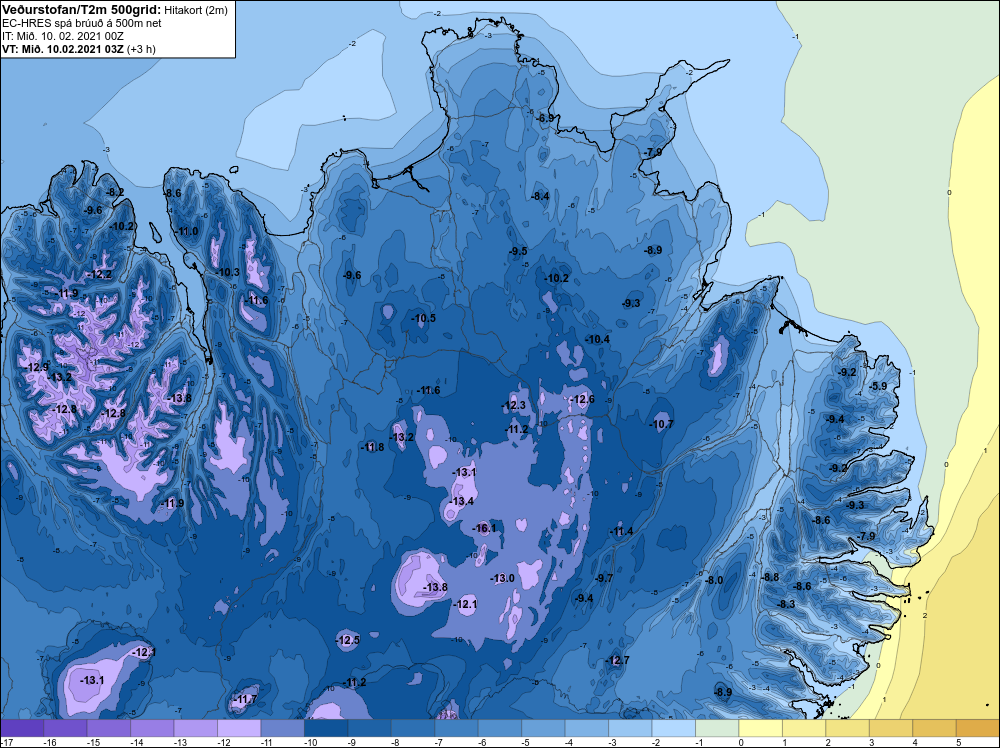This screenshot has height=748, width=1000.
Task: Click the darkest purple swatch between -17 and -16
Action: coord(22,728)
